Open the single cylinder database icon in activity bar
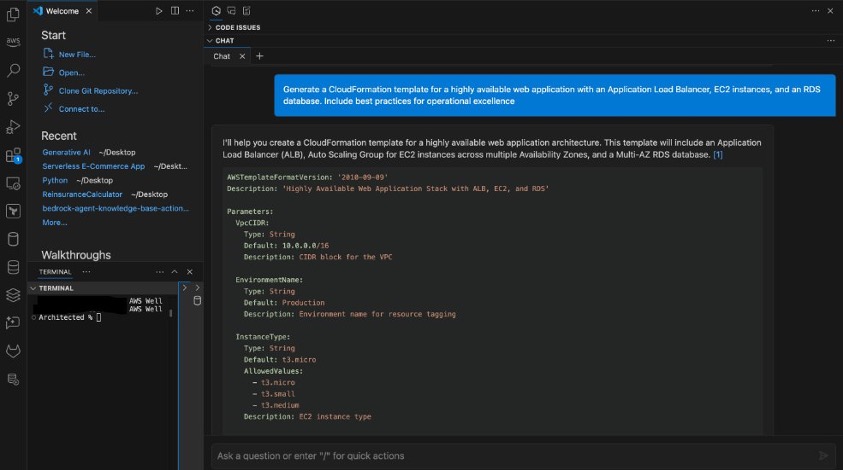Screen dimensions: 844x470 coord(13,239)
